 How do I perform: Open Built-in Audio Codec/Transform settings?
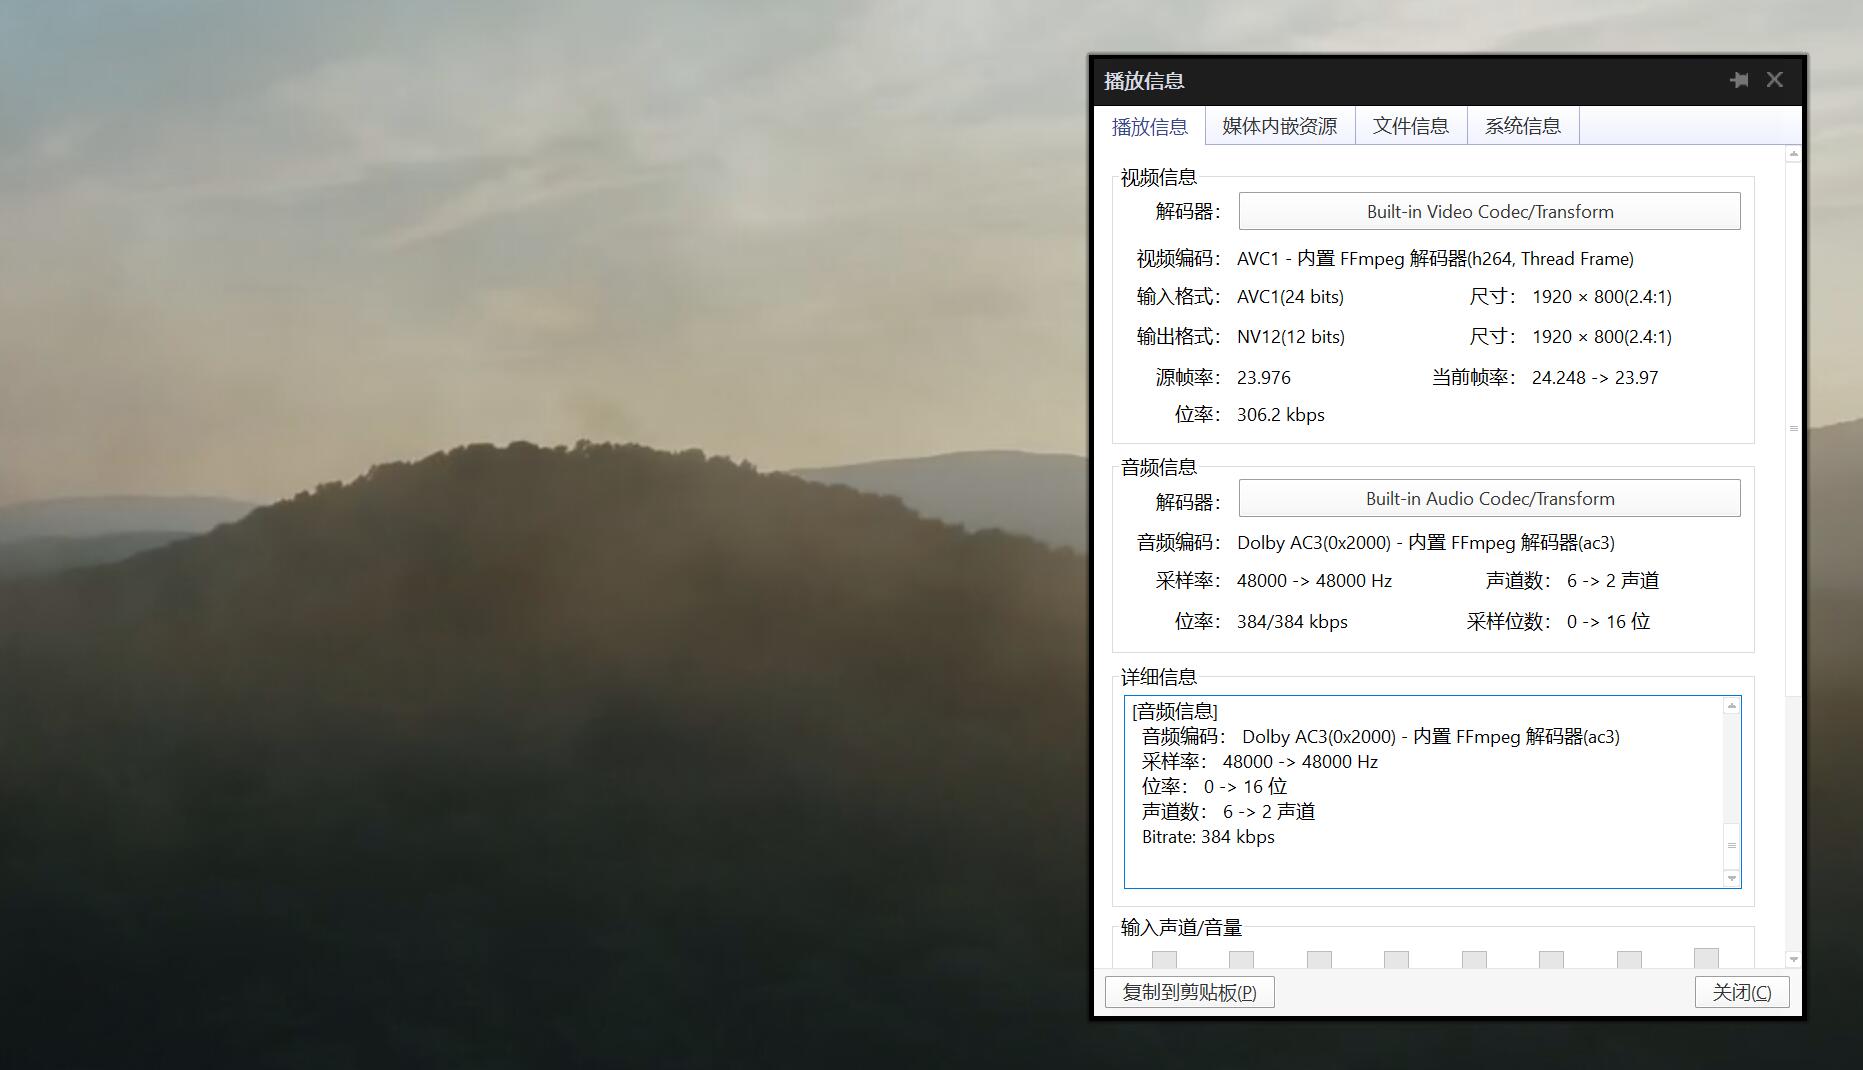click(x=1489, y=498)
